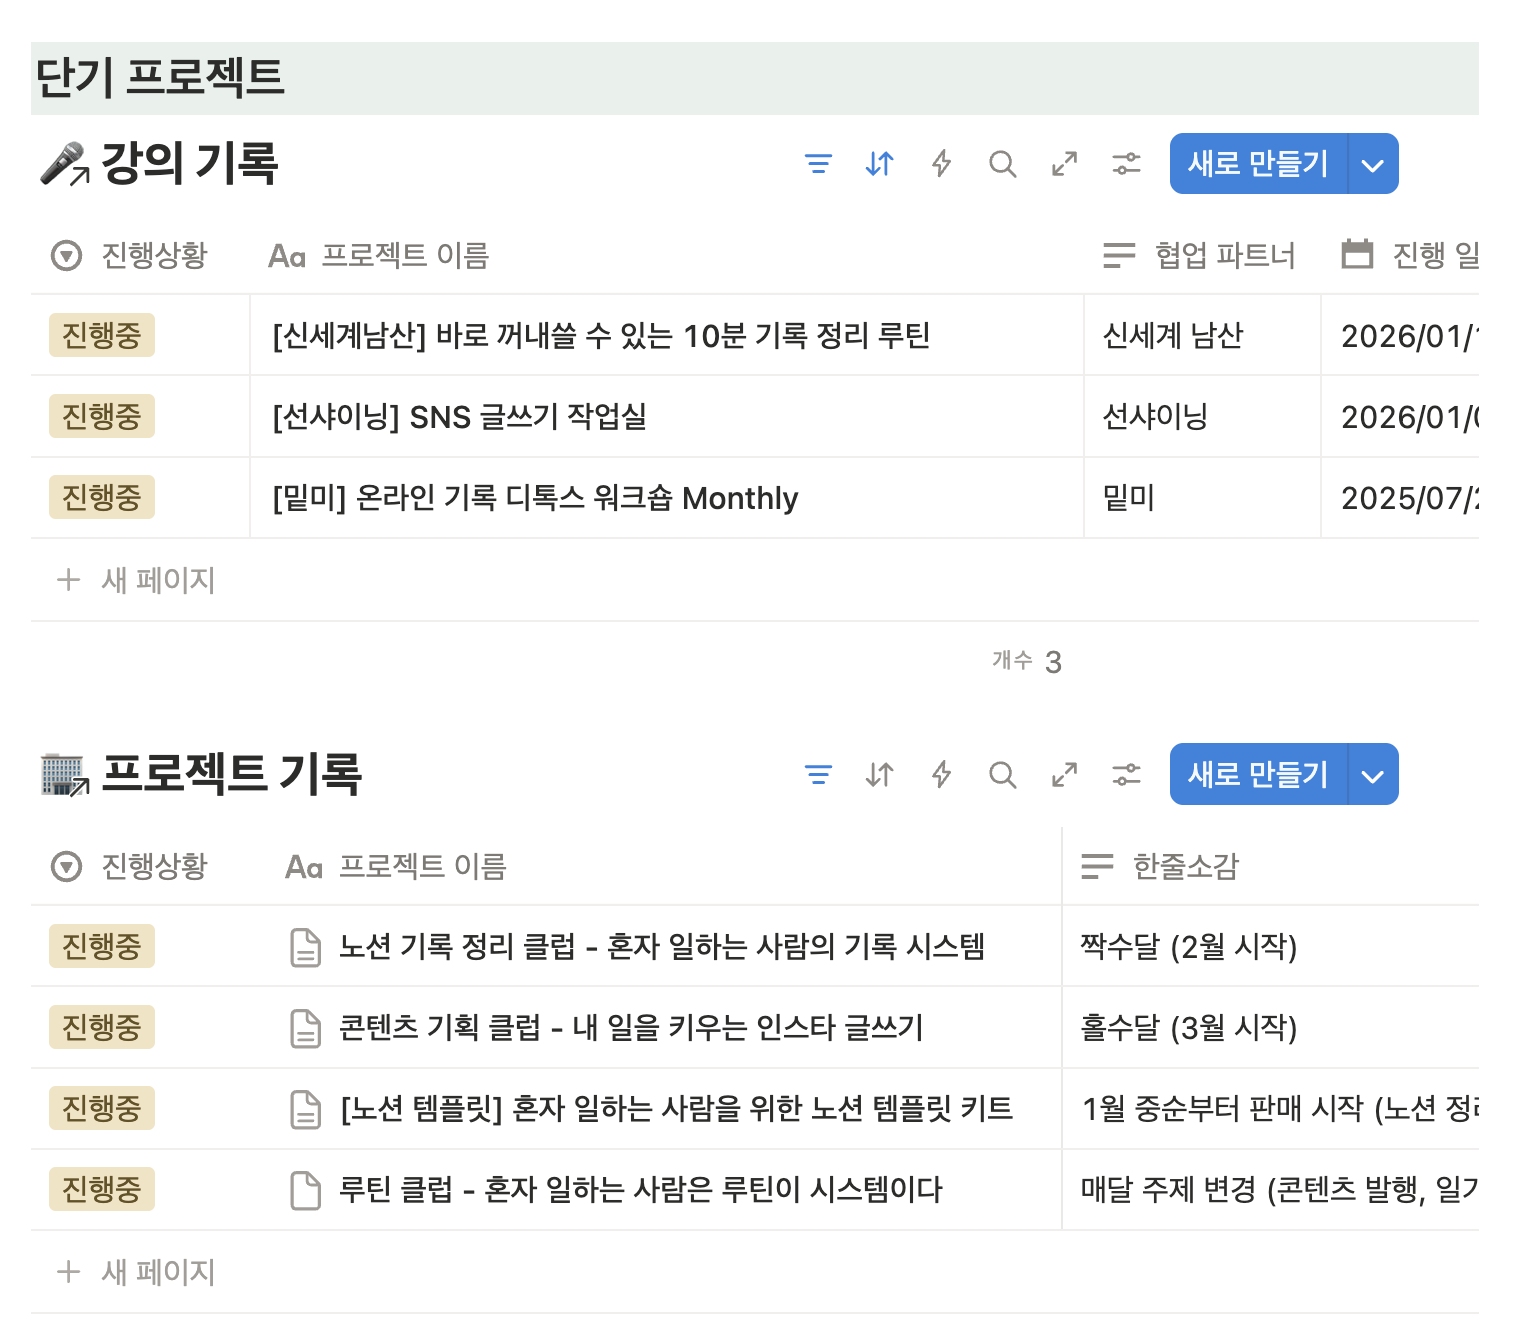Click 진행중 status tag of 밑미 row
This screenshot has width=1538, height=1326.
102,497
